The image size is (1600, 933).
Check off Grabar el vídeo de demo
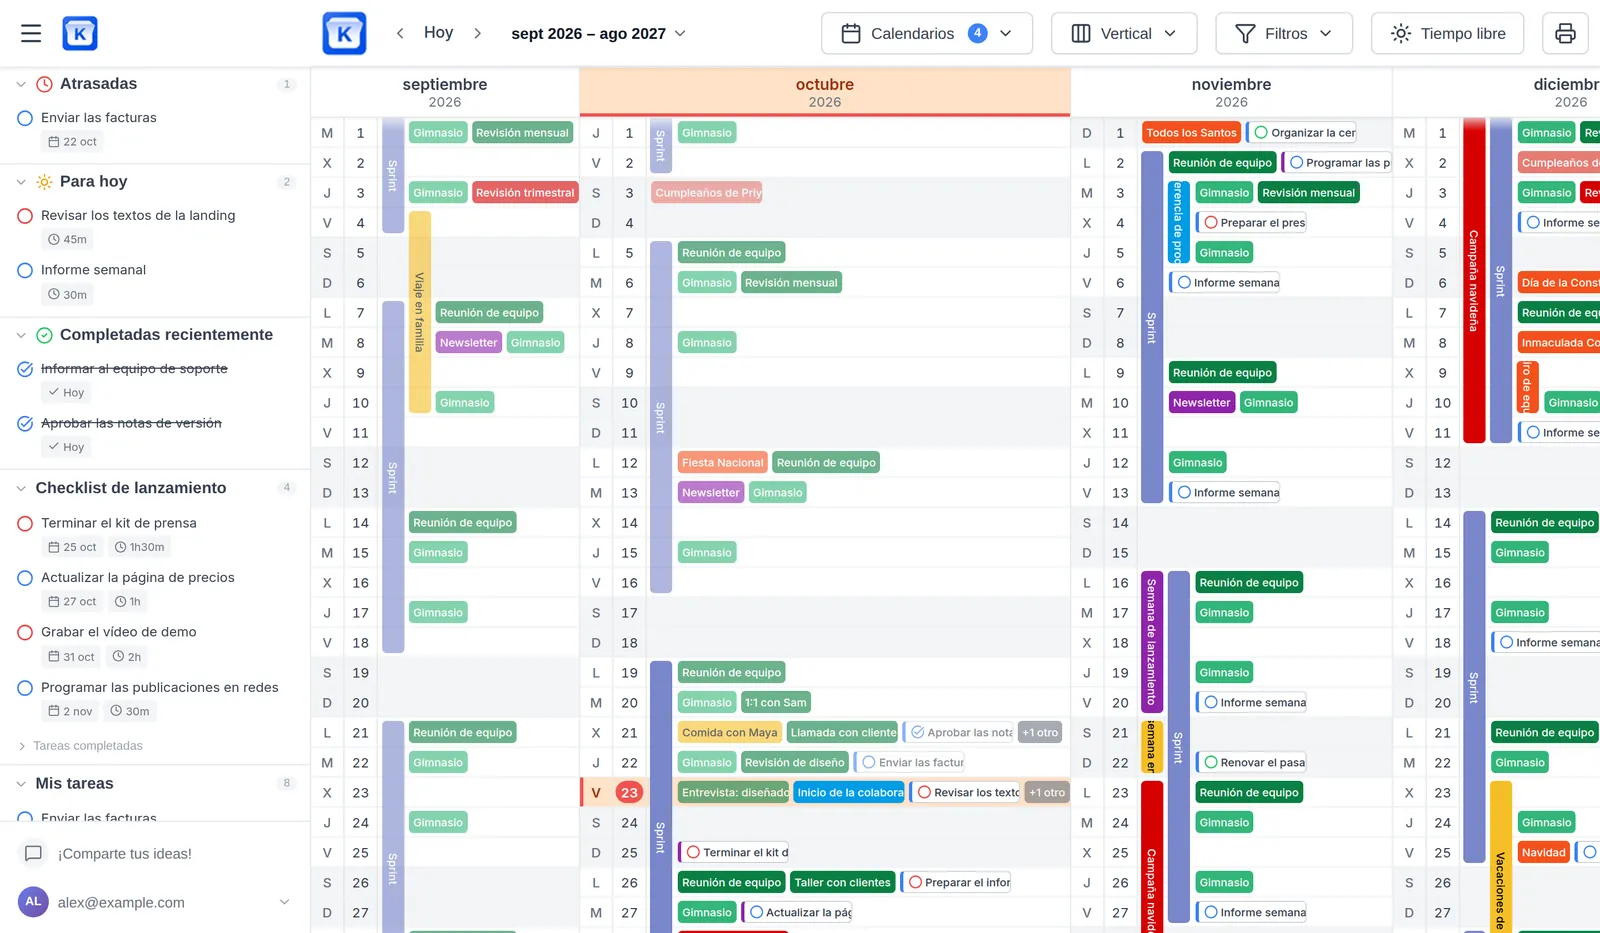click(26, 632)
